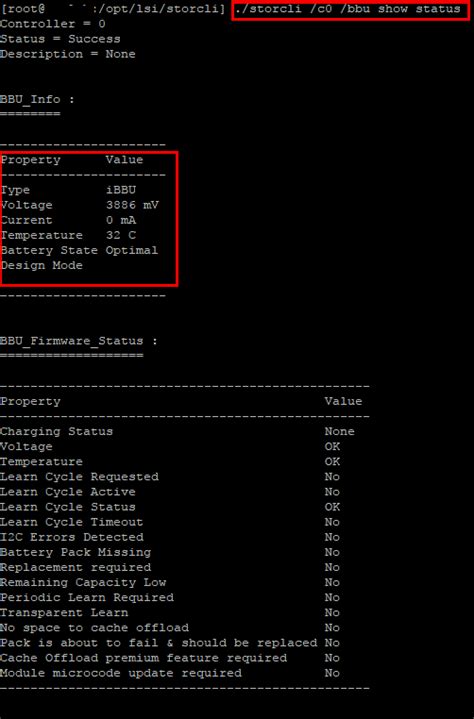Click the 'Transparent Learn' label
Viewport: 474px width, 719px height.
tap(64, 613)
